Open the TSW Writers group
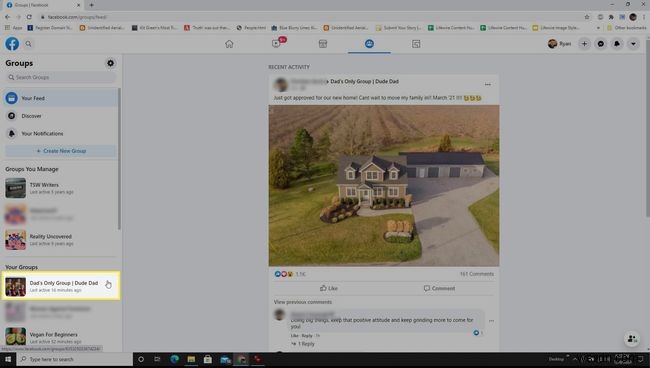Image resolution: width=650 pixels, height=368 pixels. pyautogui.click(x=61, y=188)
